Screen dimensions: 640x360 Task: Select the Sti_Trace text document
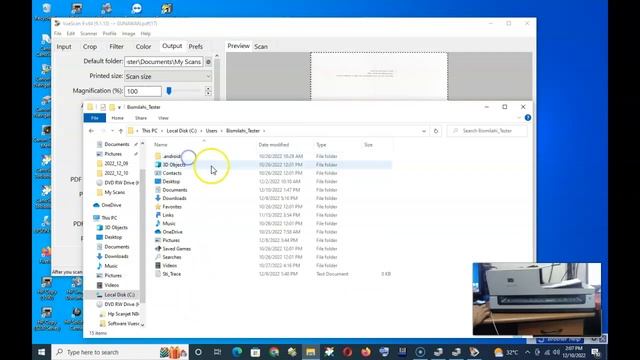click(171, 274)
